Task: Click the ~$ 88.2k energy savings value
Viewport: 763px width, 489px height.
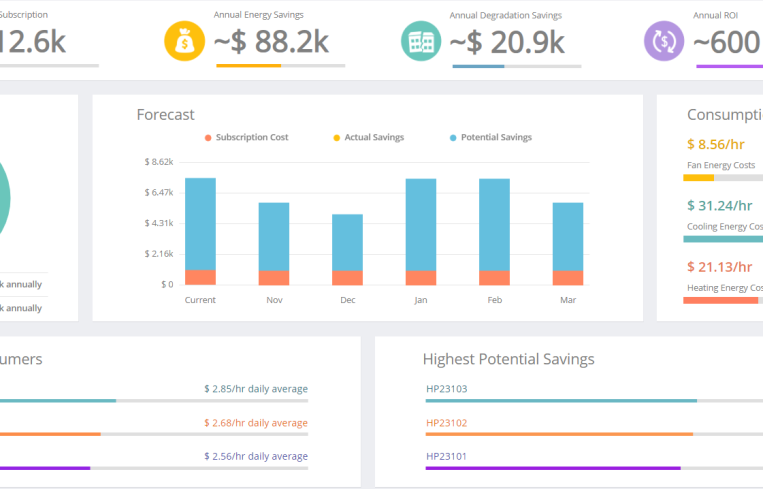Action: [x=272, y=42]
